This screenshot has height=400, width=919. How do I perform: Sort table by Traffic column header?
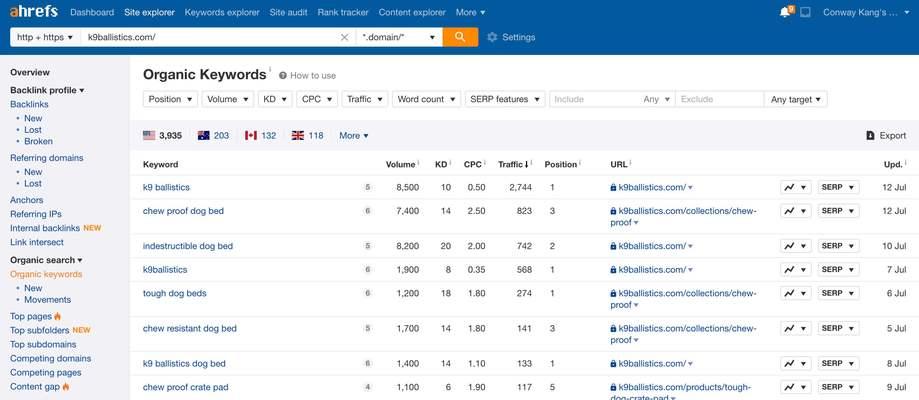(514, 164)
